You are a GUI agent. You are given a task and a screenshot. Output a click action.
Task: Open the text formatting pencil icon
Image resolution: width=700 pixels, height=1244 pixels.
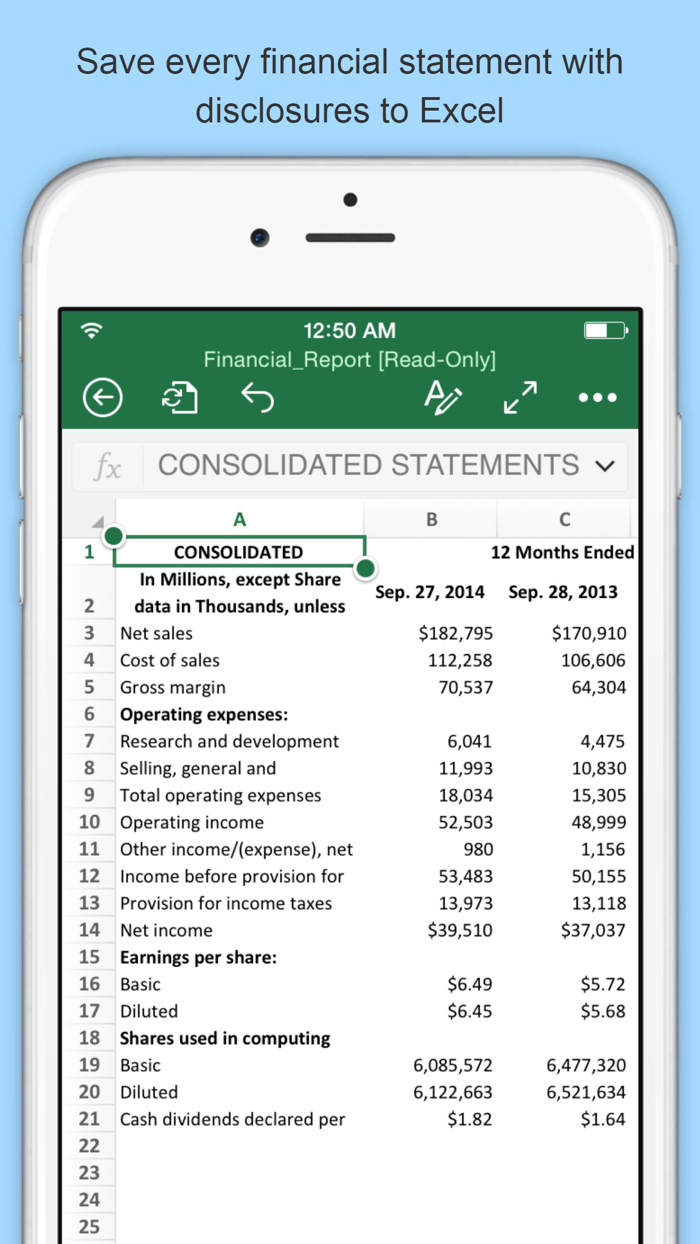tap(442, 397)
